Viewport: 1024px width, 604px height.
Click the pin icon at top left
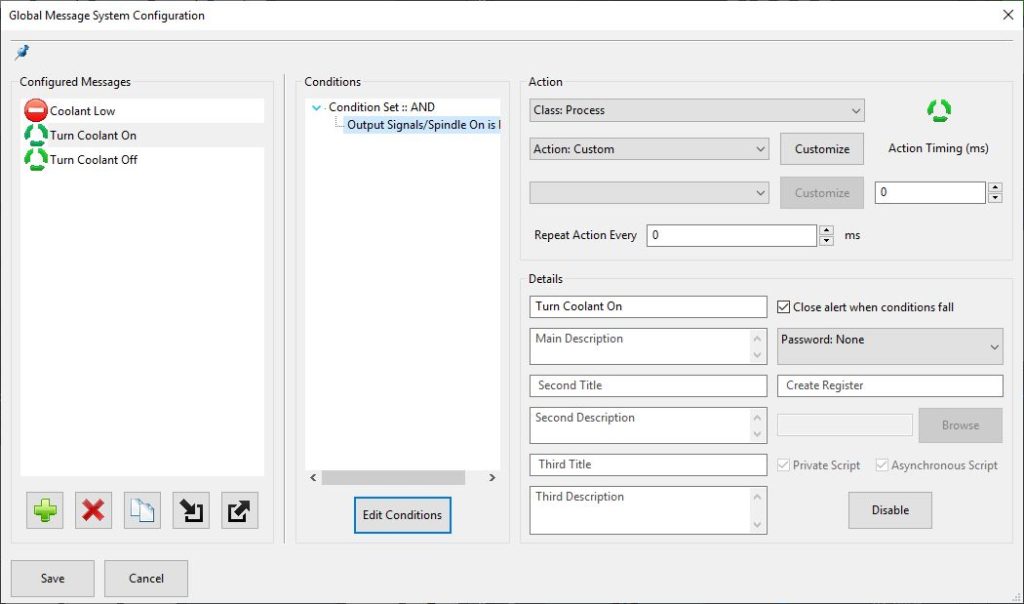[x=22, y=52]
